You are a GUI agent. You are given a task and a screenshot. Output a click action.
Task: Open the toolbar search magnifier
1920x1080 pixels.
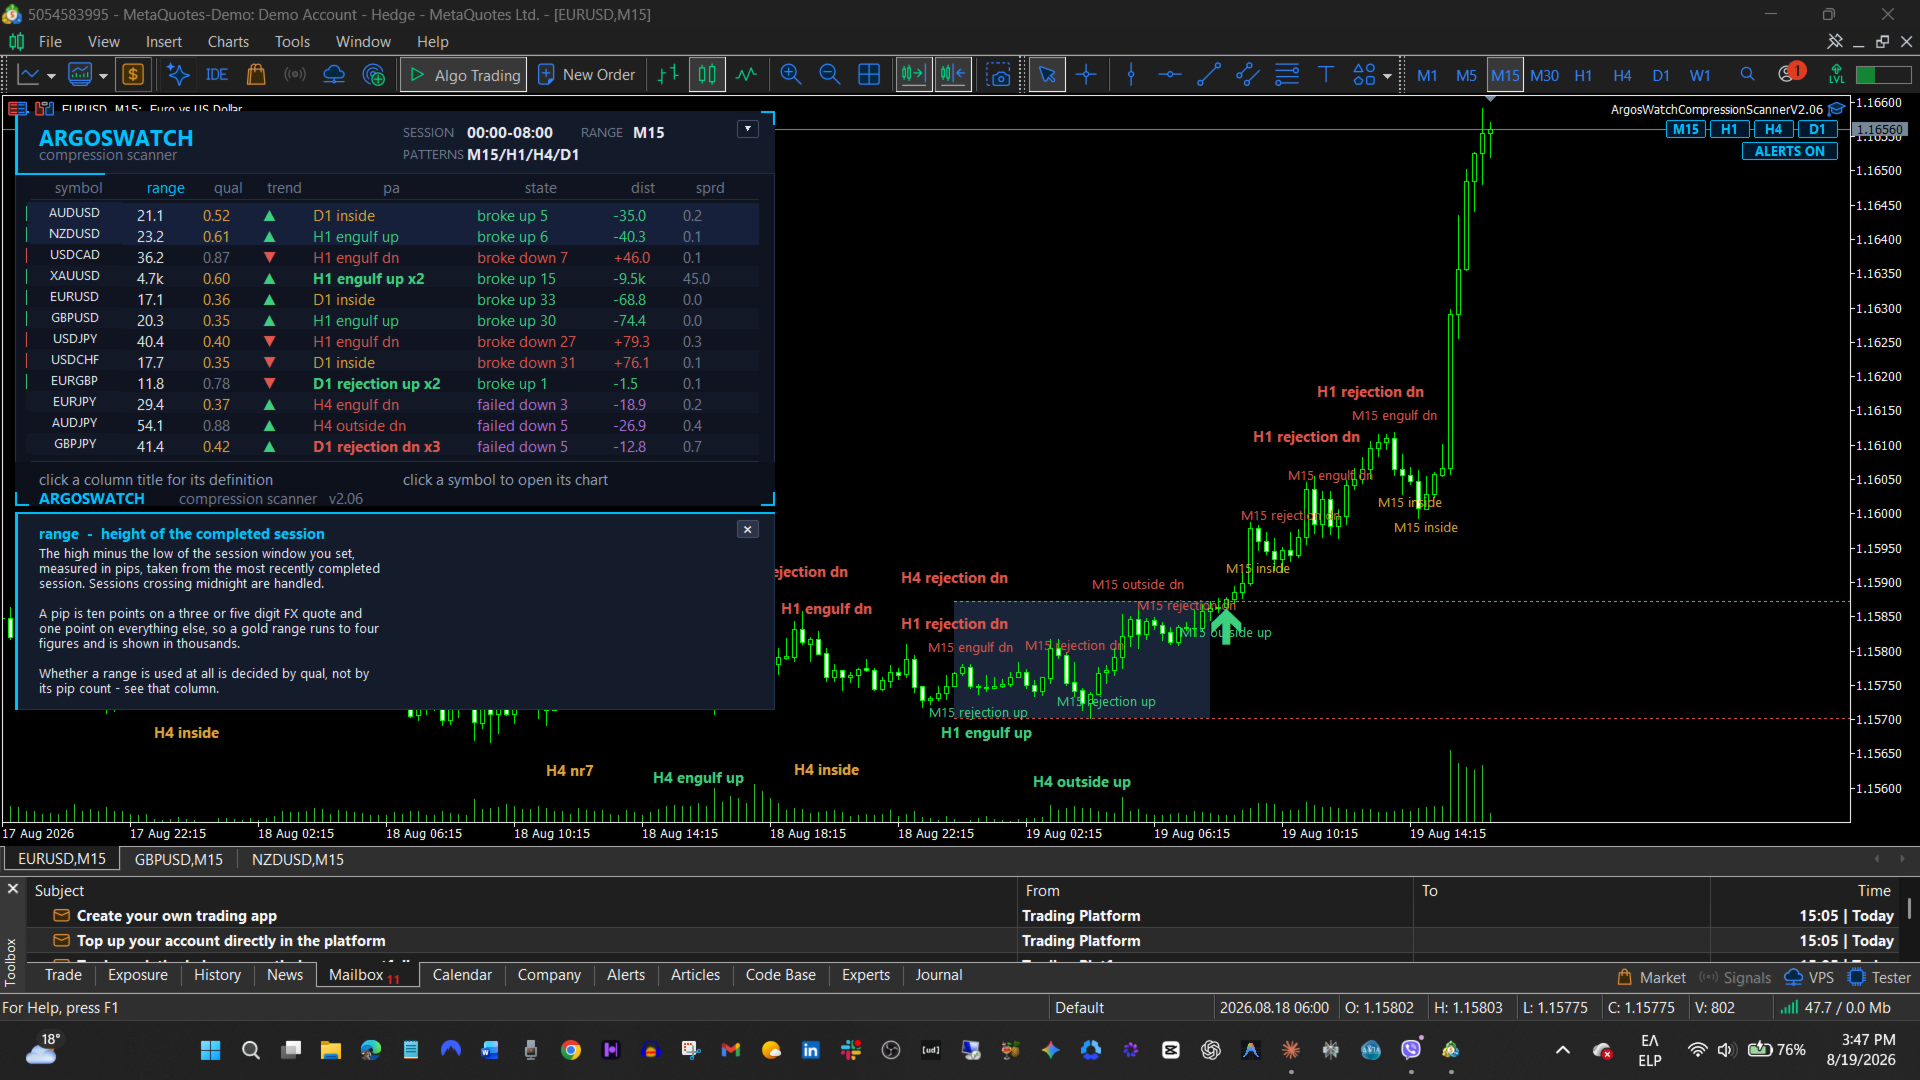pyautogui.click(x=1747, y=75)
